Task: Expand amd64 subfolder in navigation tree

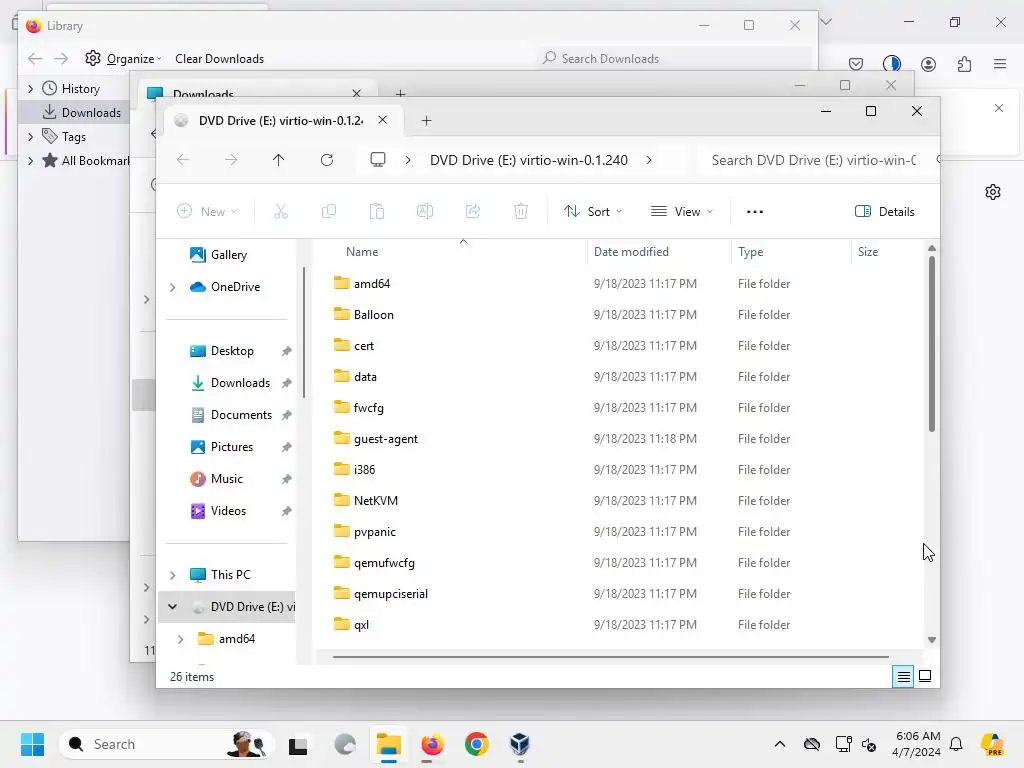Action: coord(181,639)
